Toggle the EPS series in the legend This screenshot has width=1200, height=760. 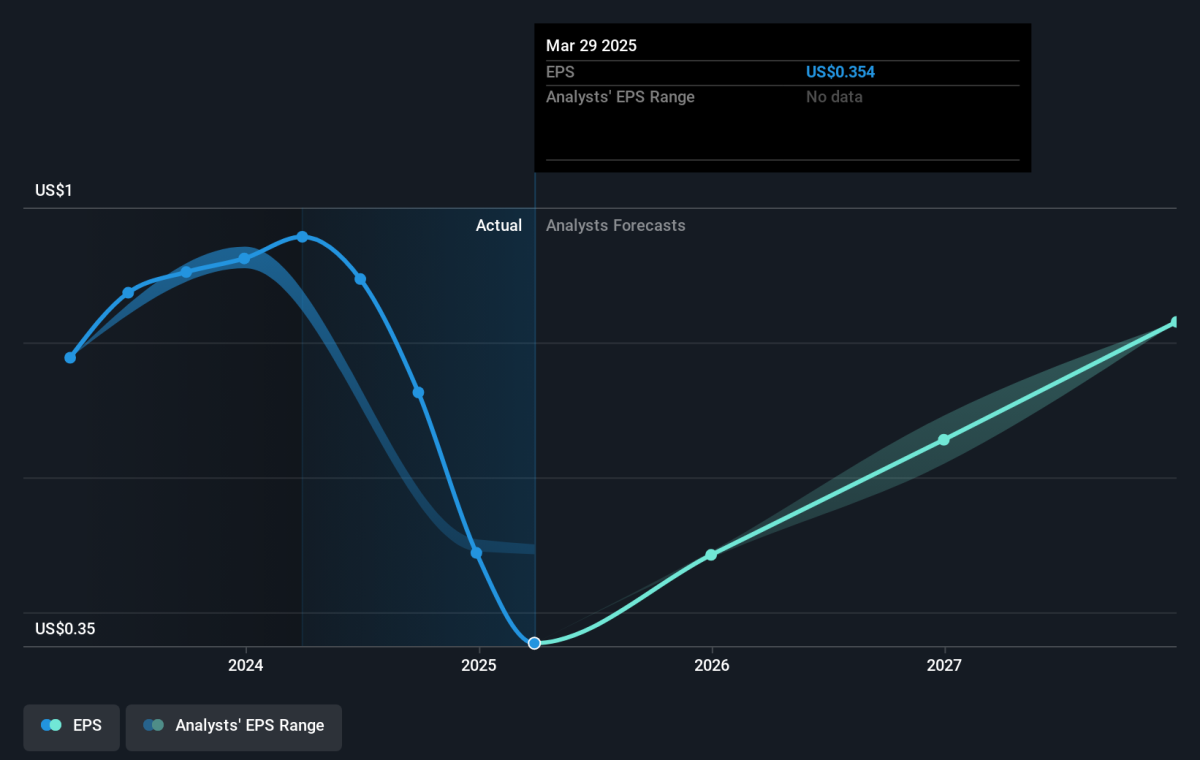coord(71,726)
